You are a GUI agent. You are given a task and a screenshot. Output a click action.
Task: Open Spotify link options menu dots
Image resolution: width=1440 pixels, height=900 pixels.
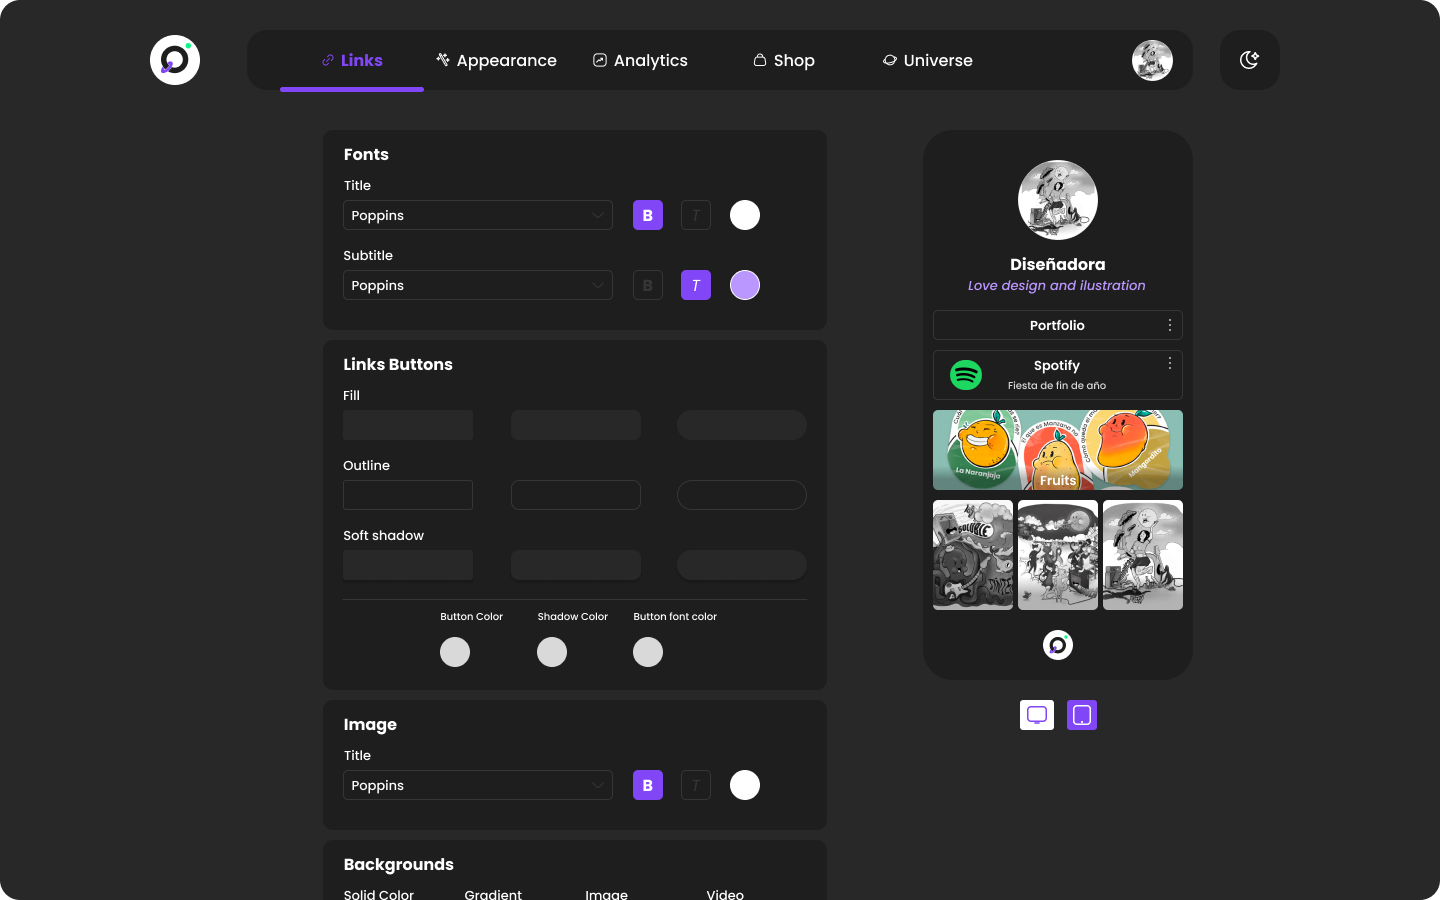click(x=1169, y=364)
